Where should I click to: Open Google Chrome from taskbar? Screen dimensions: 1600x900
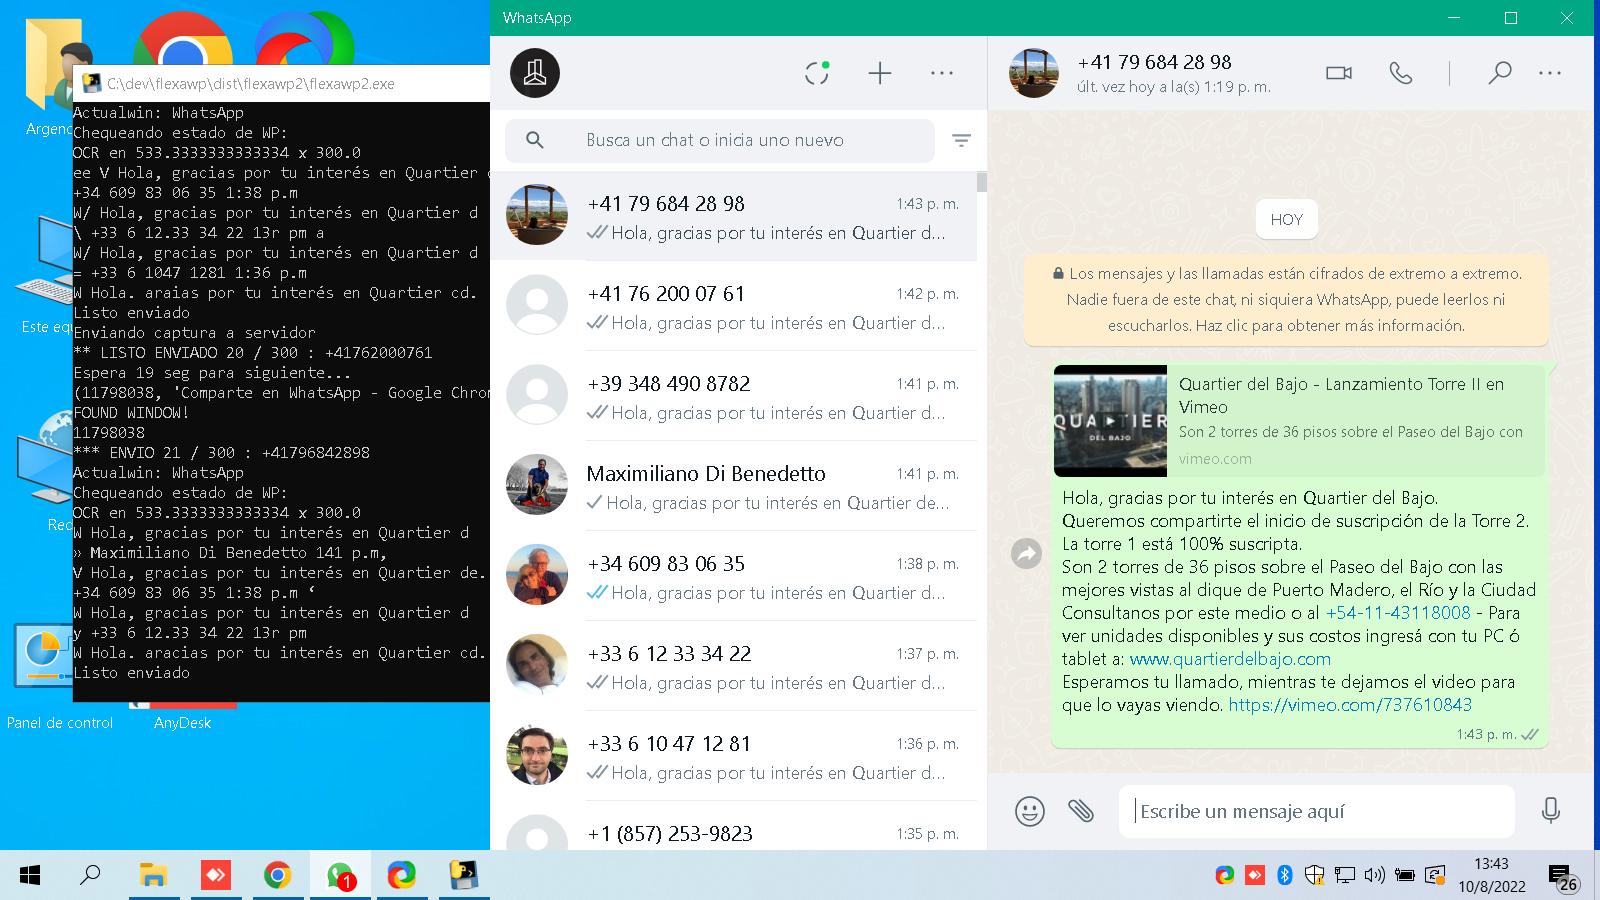(277, 876)
